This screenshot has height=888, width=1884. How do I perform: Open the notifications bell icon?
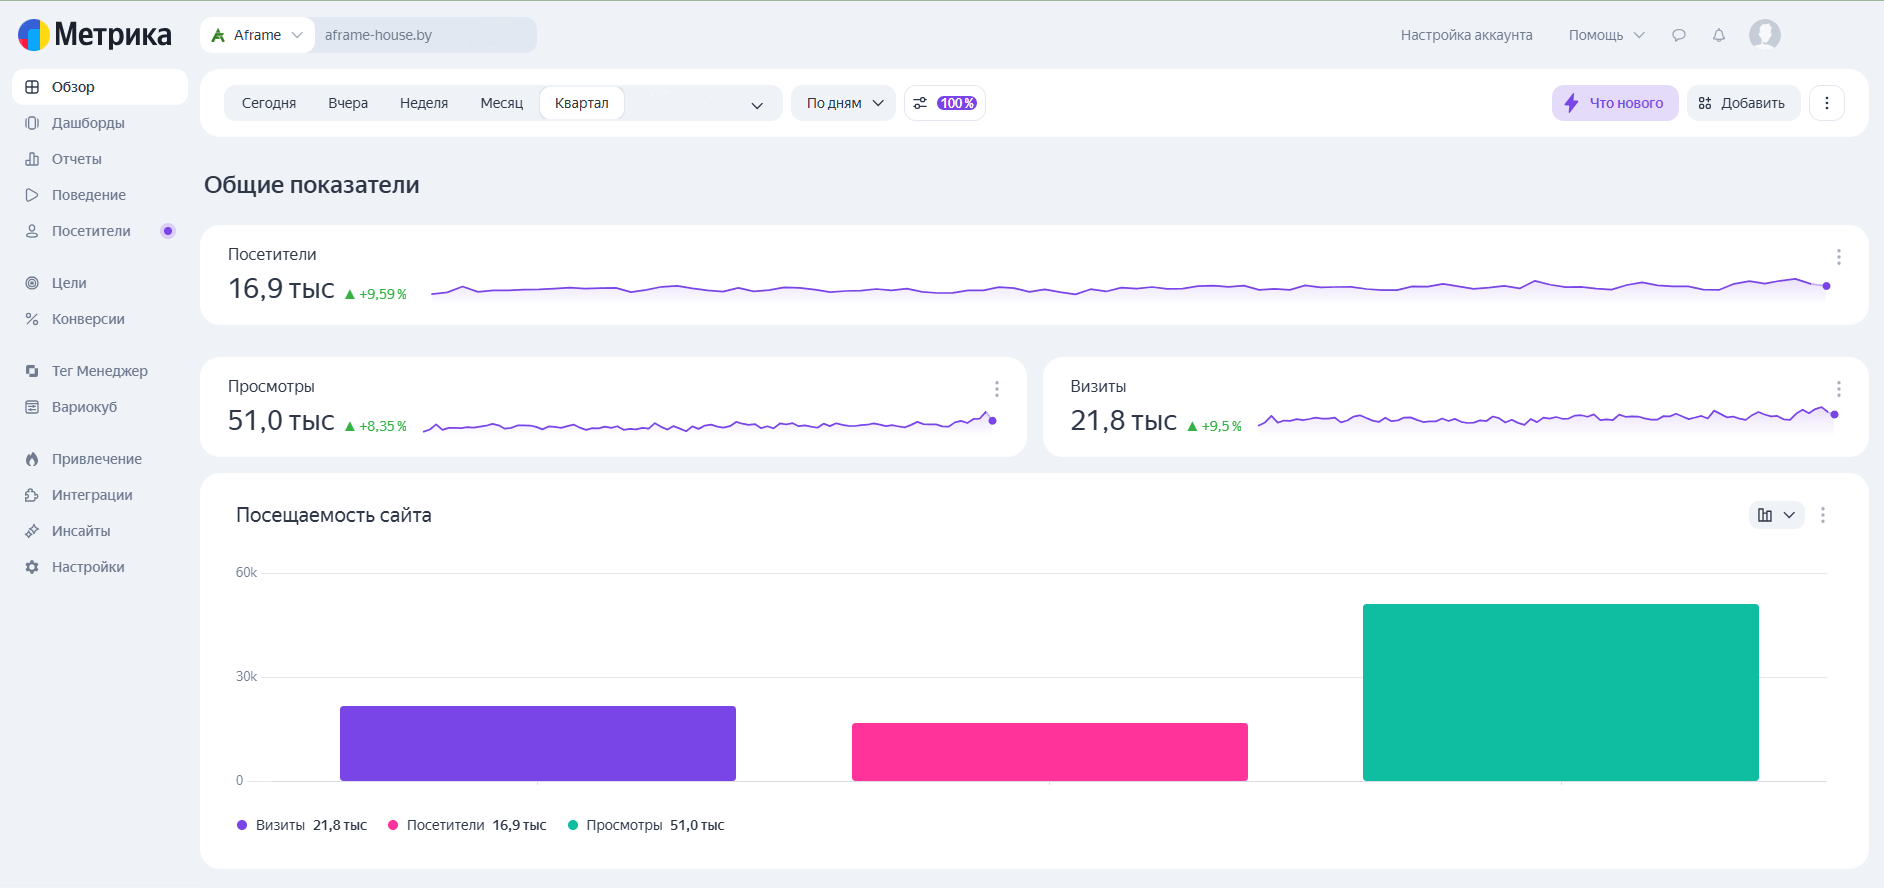click(x=1718, y=35)
